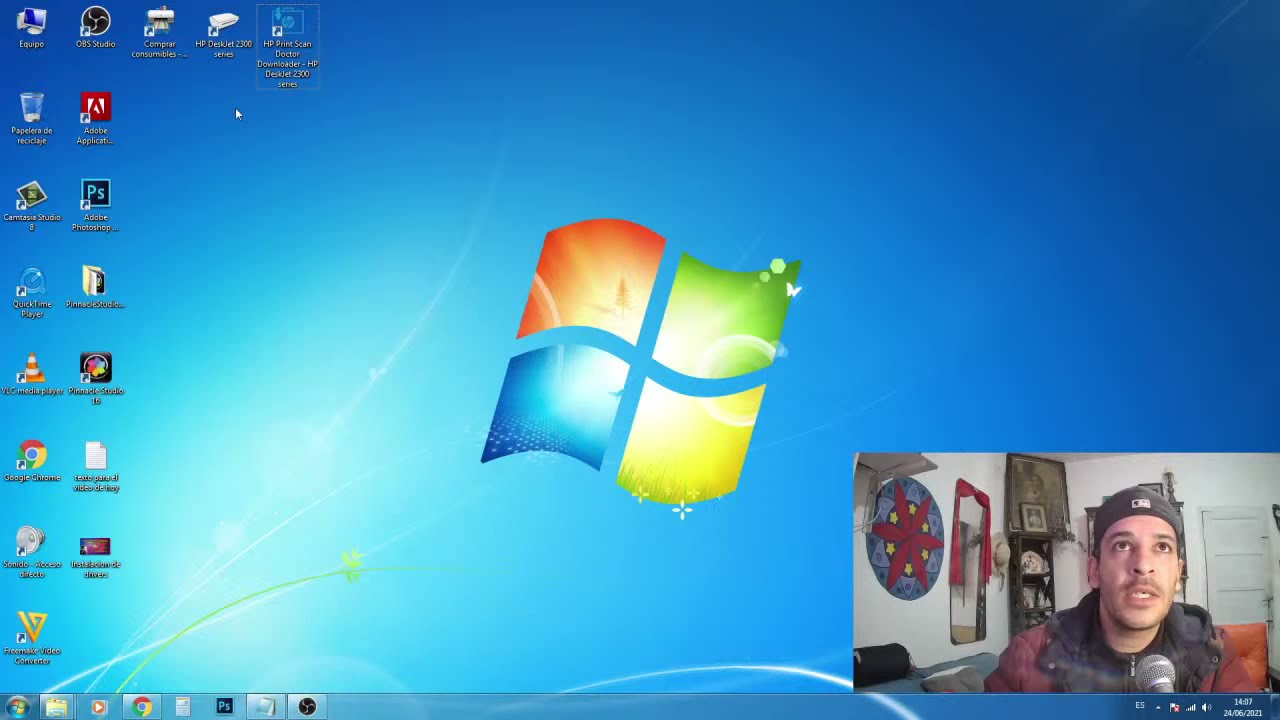
Task: Show hidden system tray icons
Action: 1158,707
